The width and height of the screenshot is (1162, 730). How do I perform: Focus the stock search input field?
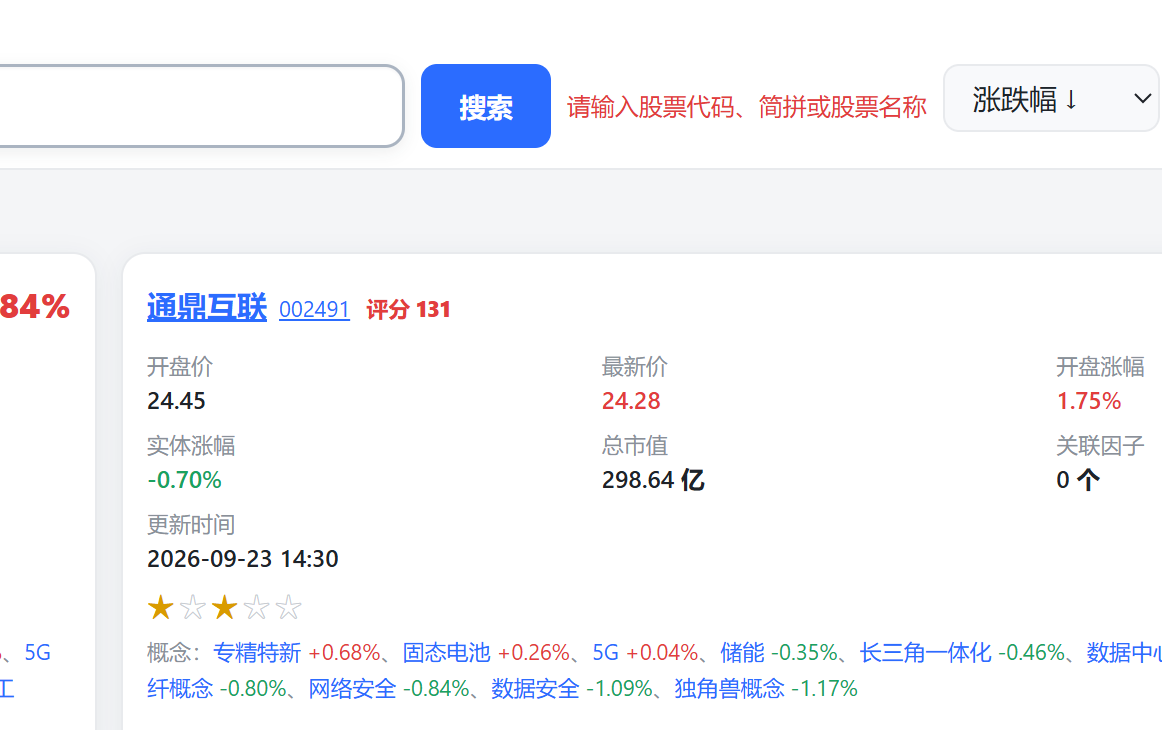tap(202, 106)
